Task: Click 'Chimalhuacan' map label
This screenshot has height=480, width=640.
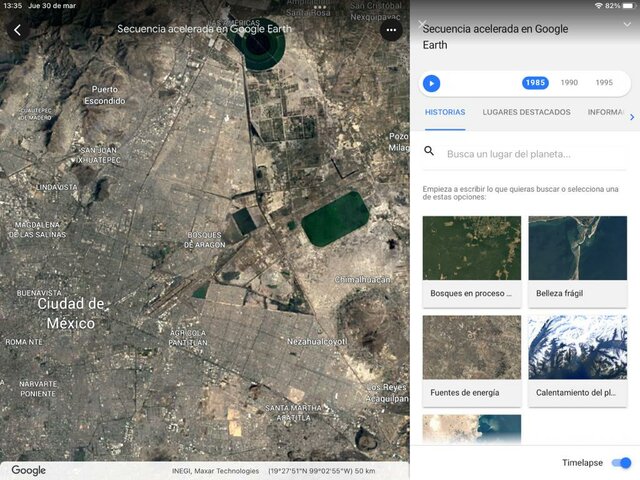Action: 363,280
